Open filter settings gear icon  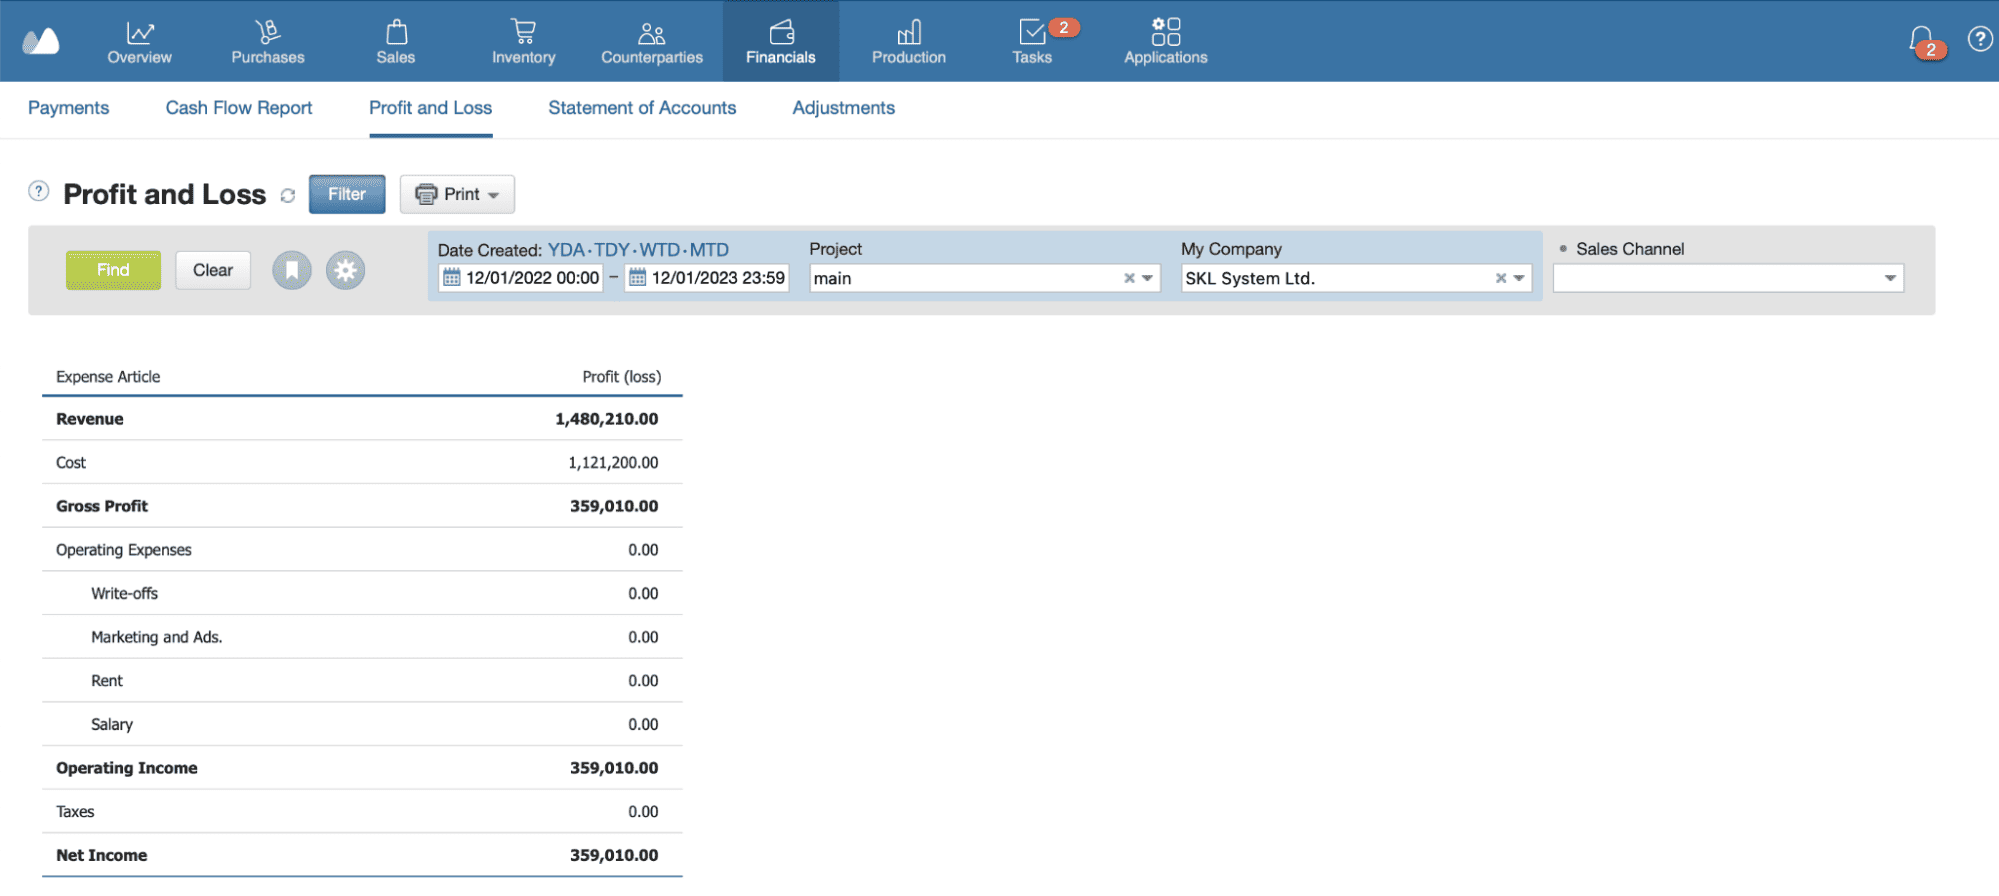point(345,270)
